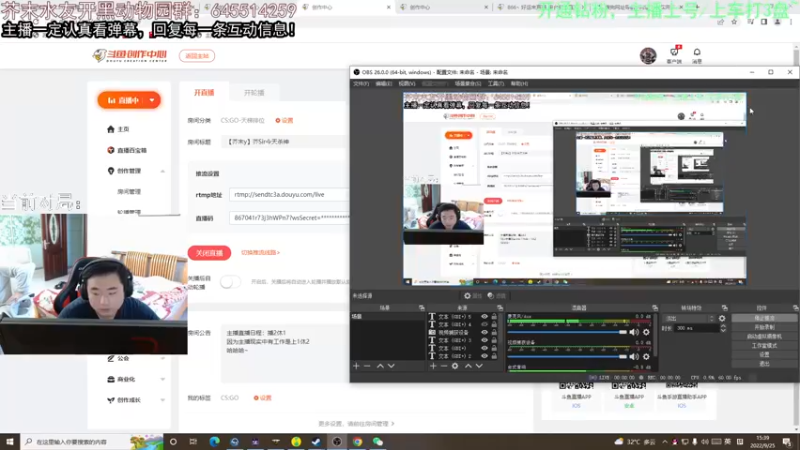Hide source 文本 (GDI+) 5 via eye icon
The height and width of the screenshot is (450, 800).
(x=484, y=316)
